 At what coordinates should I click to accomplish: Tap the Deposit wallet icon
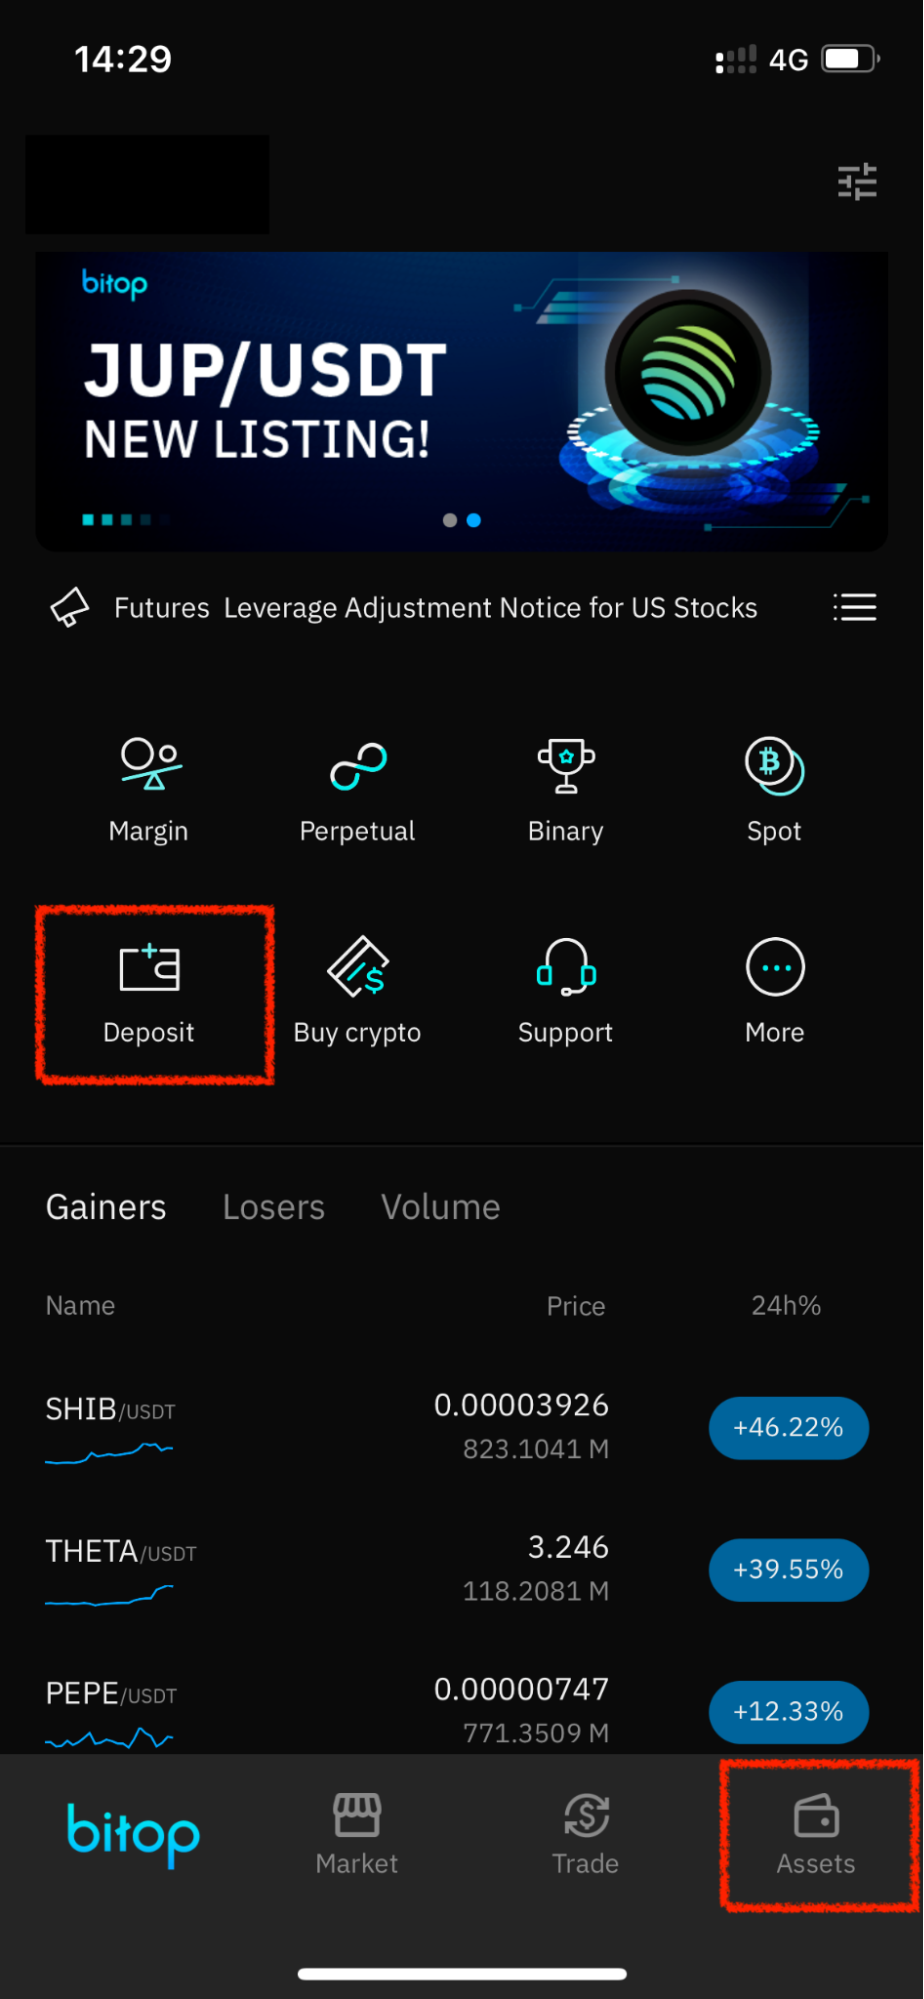(x=149, y=967)
